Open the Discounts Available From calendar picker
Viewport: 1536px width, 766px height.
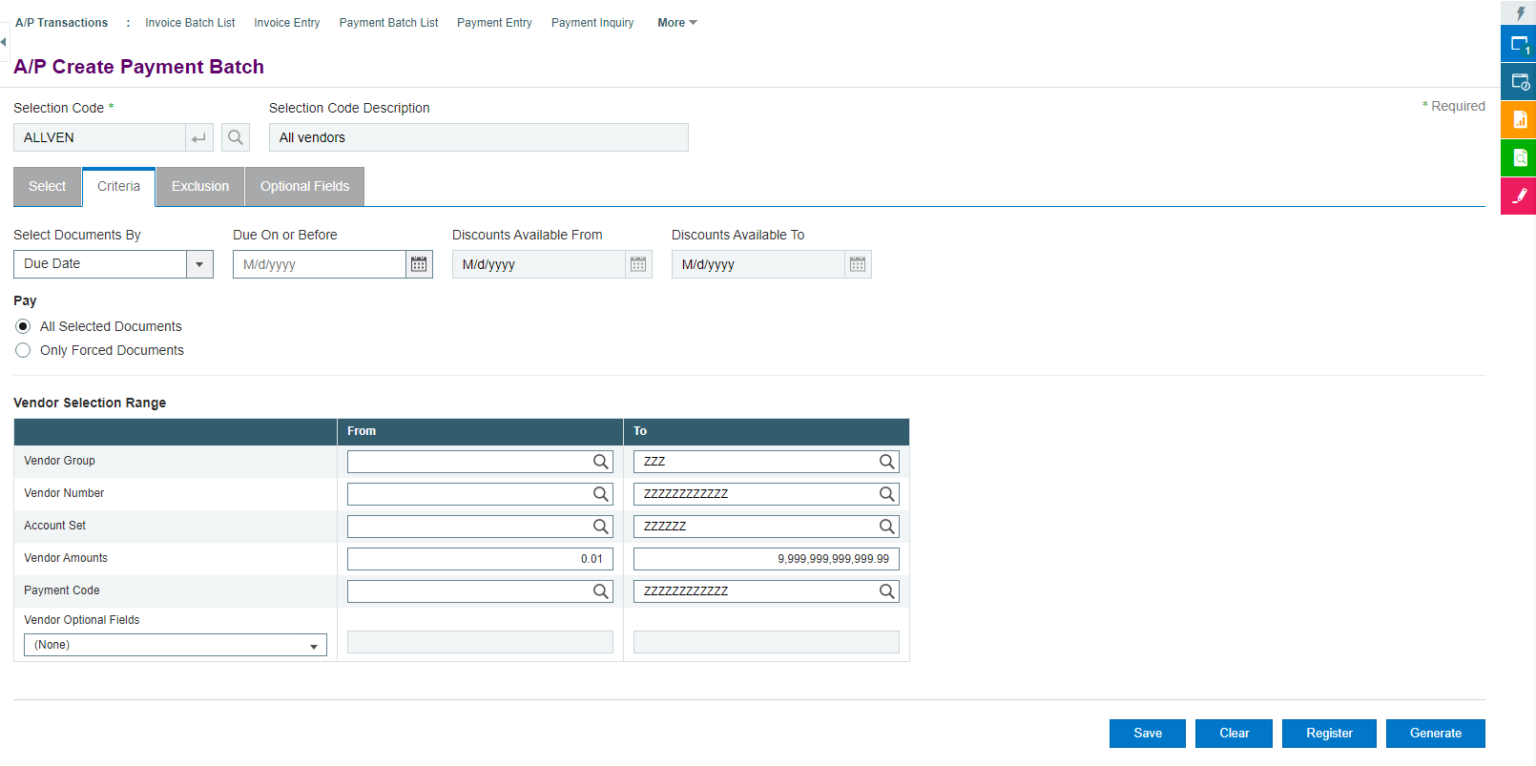point(638,263)
